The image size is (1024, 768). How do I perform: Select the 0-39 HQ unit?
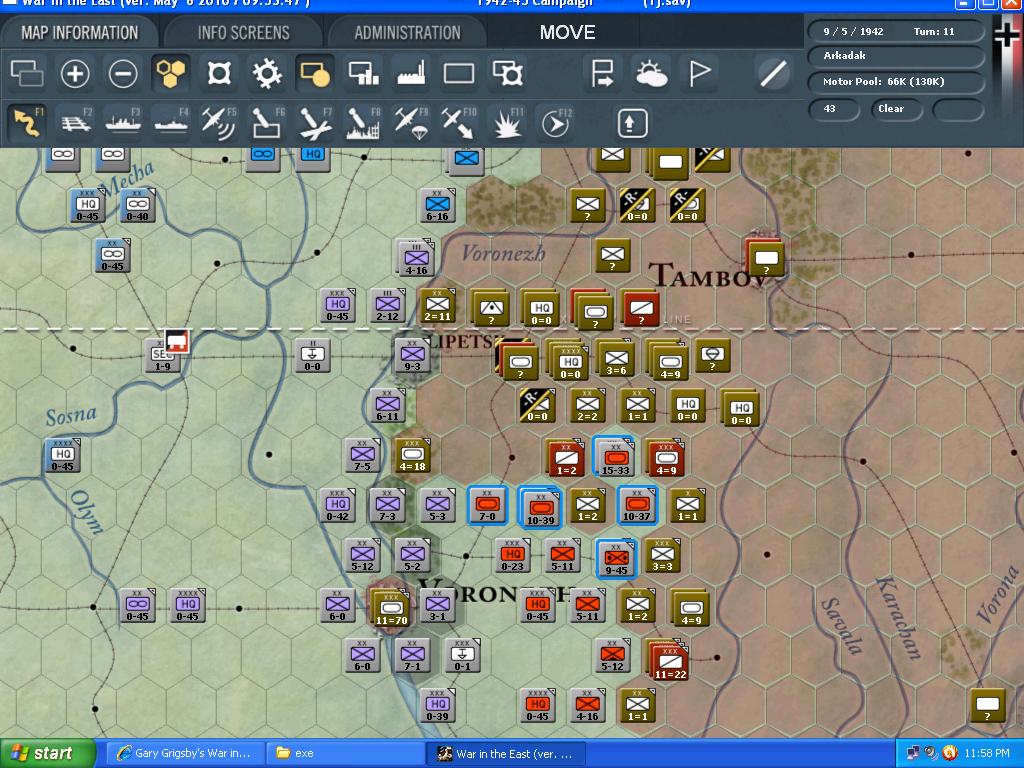point(437,706)
